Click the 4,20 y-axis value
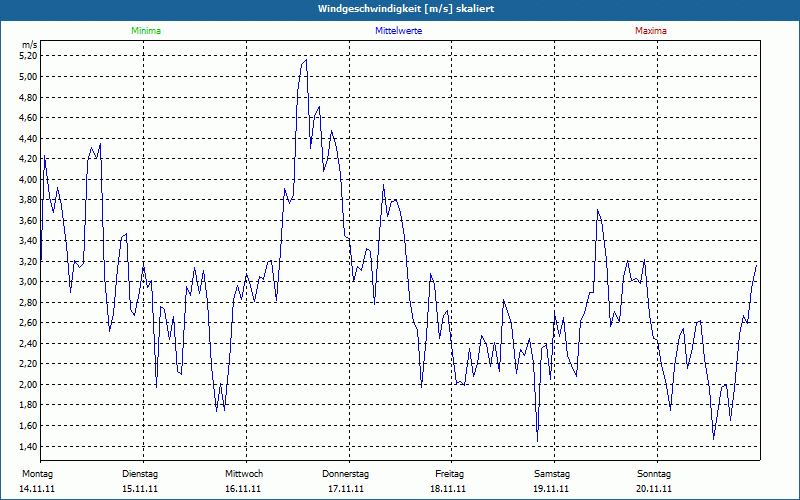Screen dimensions: 800x500 28,159
